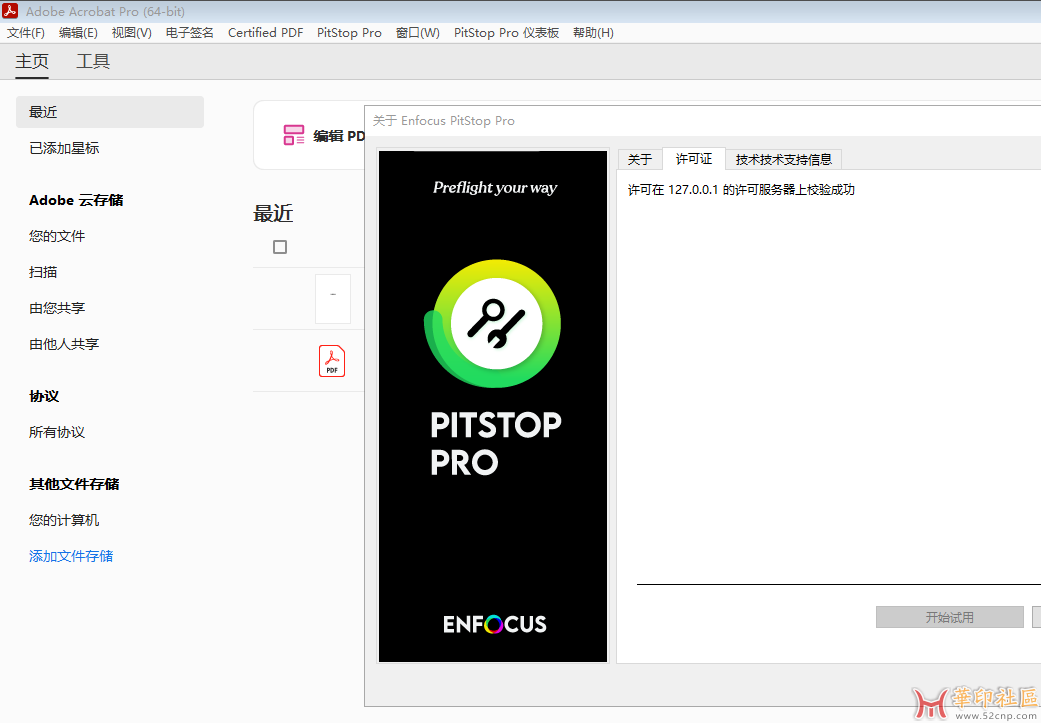Click the red PDF file icon in recent list

(x=332, y=361)
